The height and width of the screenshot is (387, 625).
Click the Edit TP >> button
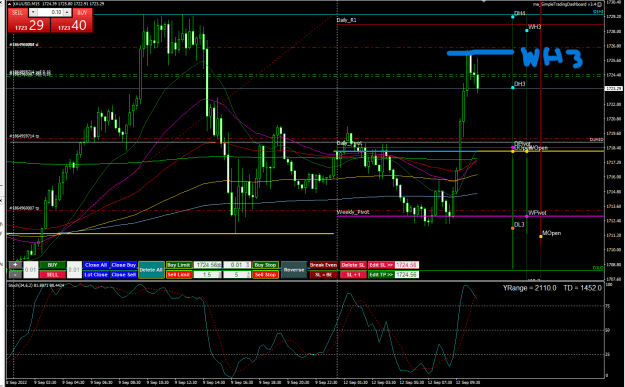(381, 275)
